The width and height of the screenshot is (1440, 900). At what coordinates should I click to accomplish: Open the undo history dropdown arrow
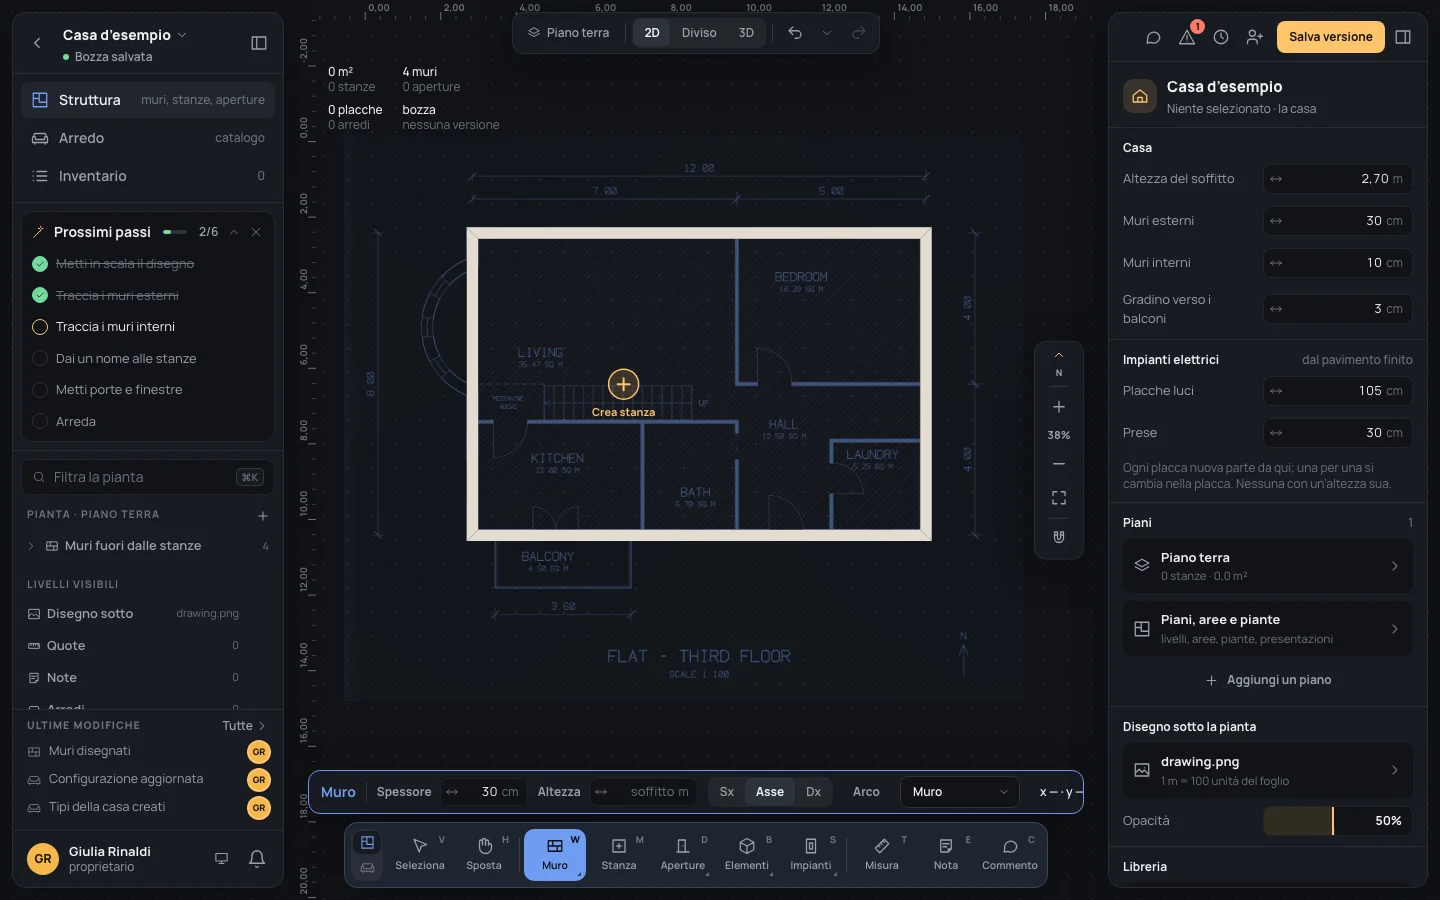tap(827, 33)
